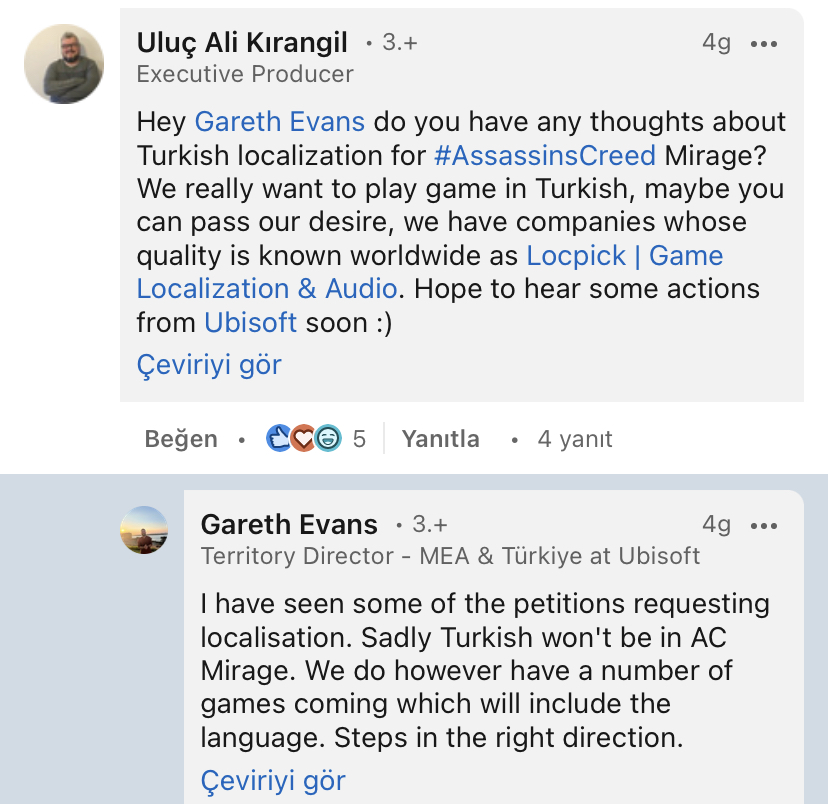Viewport: 828px width, 804px height.
Task: Open Uluç Ali Kırangil's name link
Action: (x=242, y=43)
